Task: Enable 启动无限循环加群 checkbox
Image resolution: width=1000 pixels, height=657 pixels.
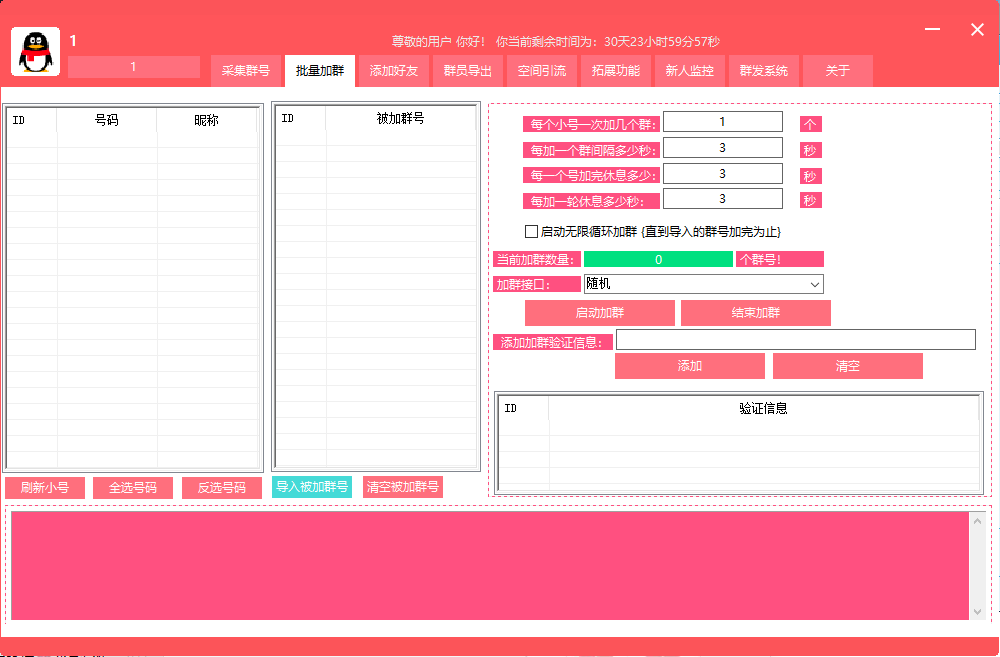Action: [531, 231]
